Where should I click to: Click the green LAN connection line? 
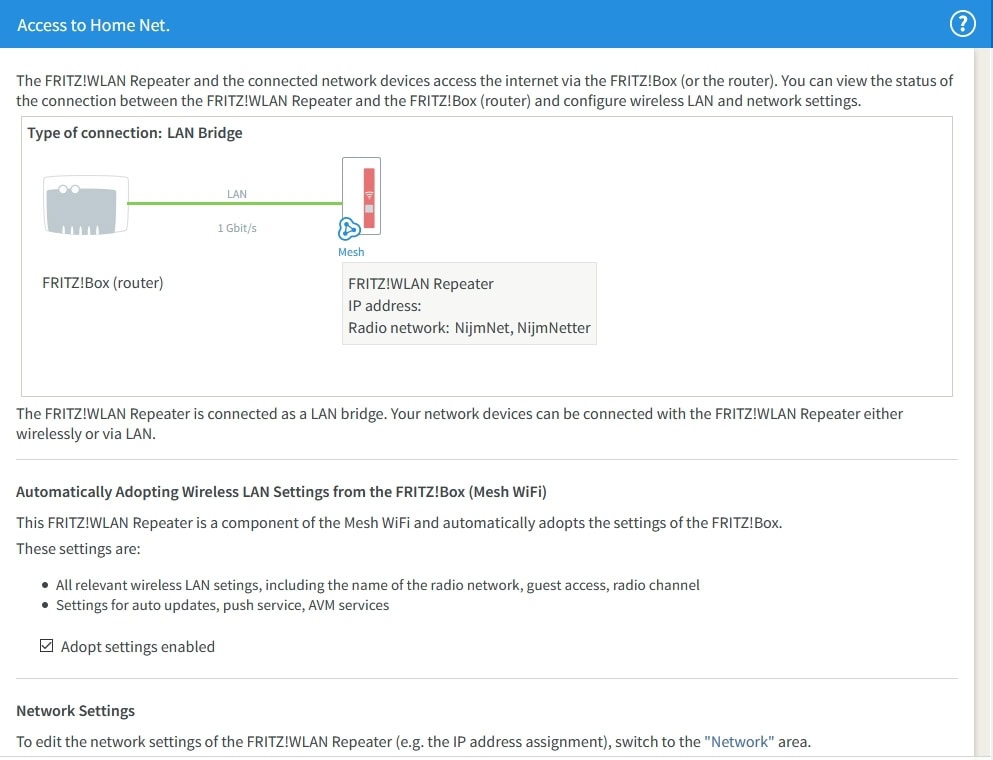[x=235, y=205]
